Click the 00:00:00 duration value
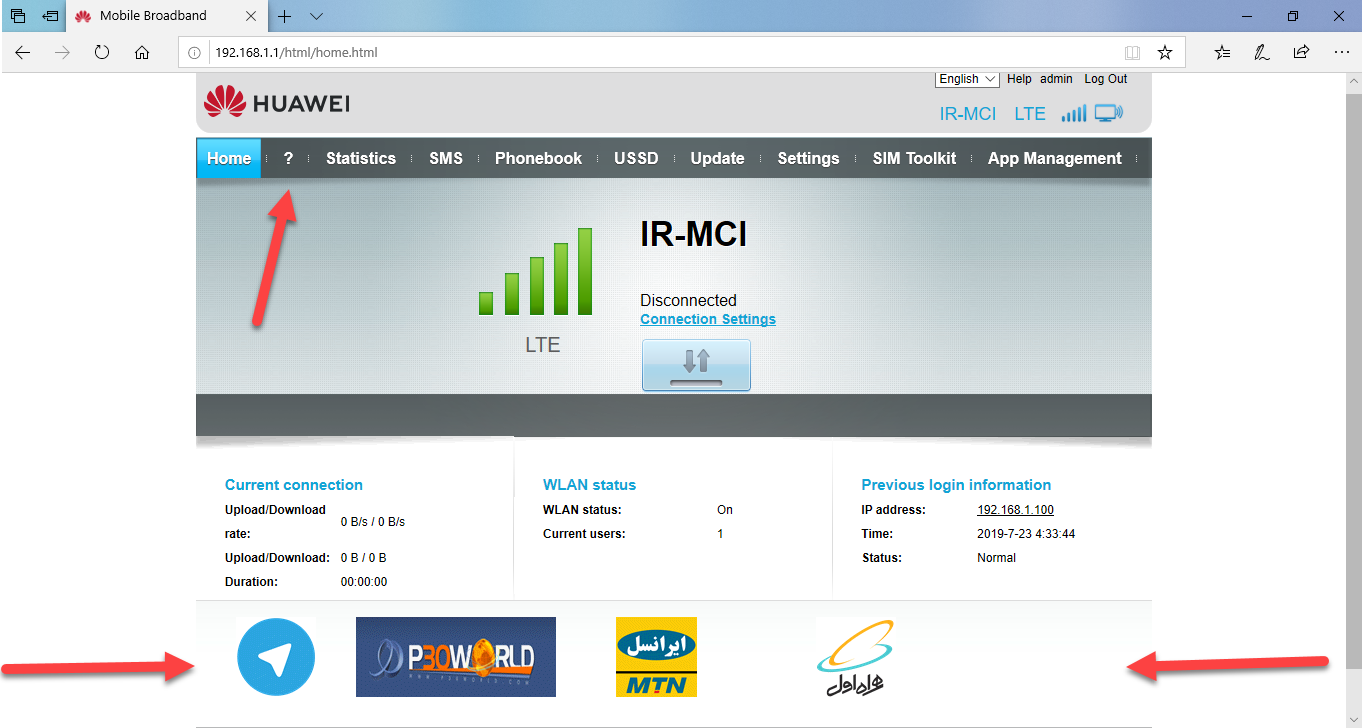 tap(364, 582)
